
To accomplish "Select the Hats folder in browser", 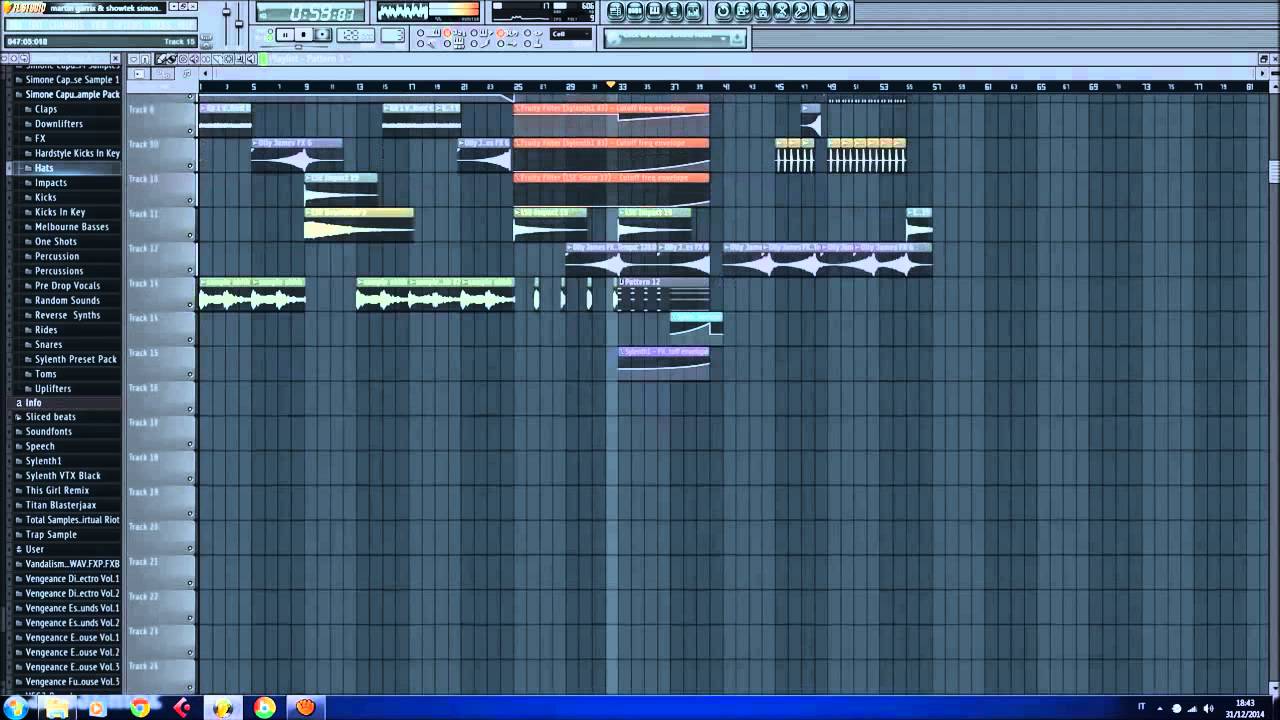I will pyautogui.click(x=44, y=168).
